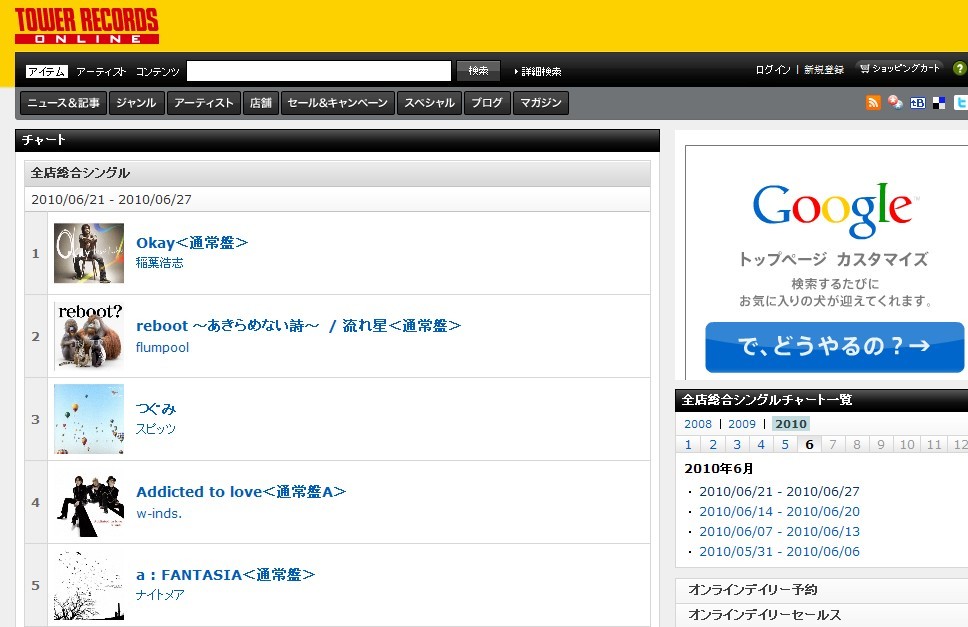This screenshot has height=627, width=968.
Task: Click the a : FANTASIA cover thumbnail
Action: 89,585
